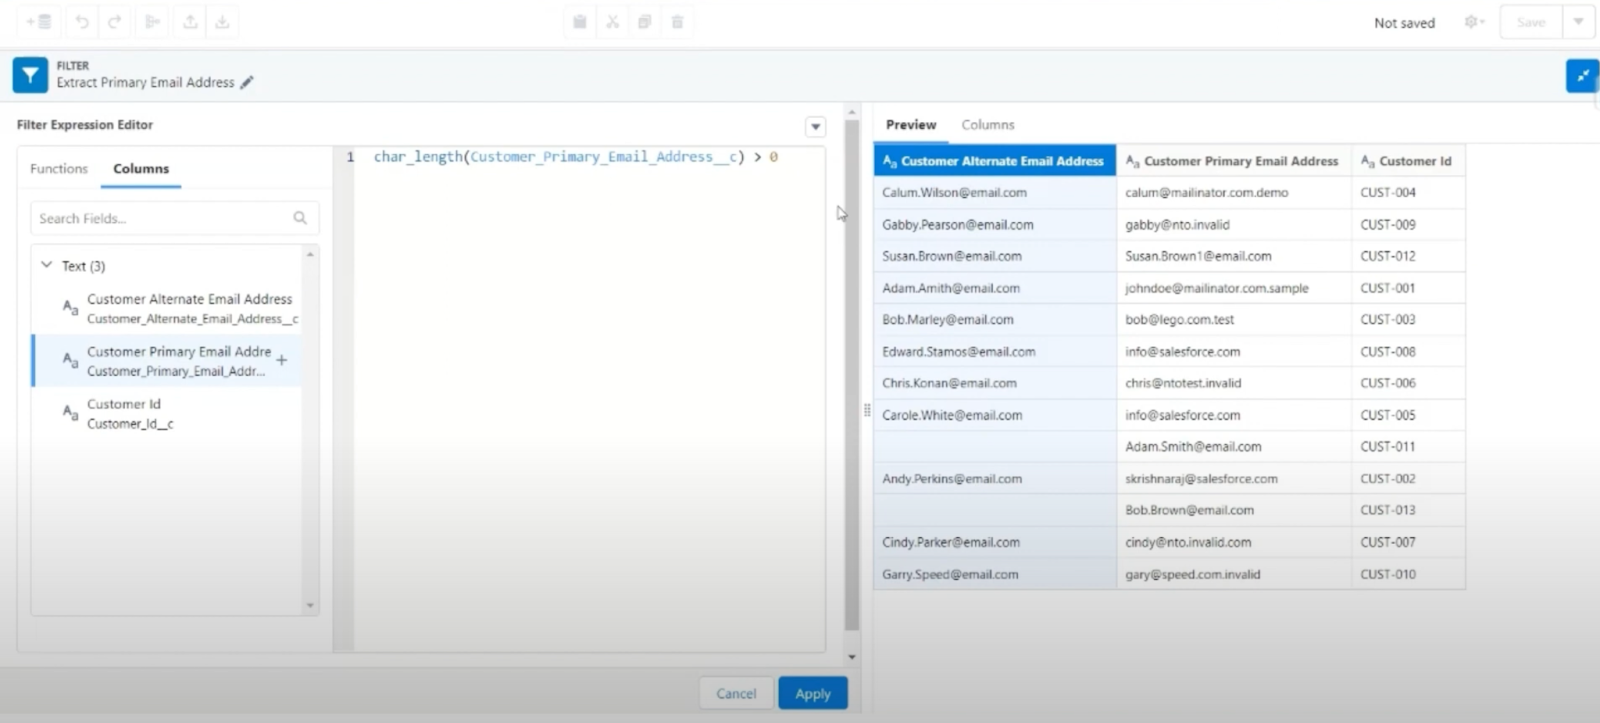
Task: Open the dropdown arrow next to Save
Action: click(x=1579, y=21)
